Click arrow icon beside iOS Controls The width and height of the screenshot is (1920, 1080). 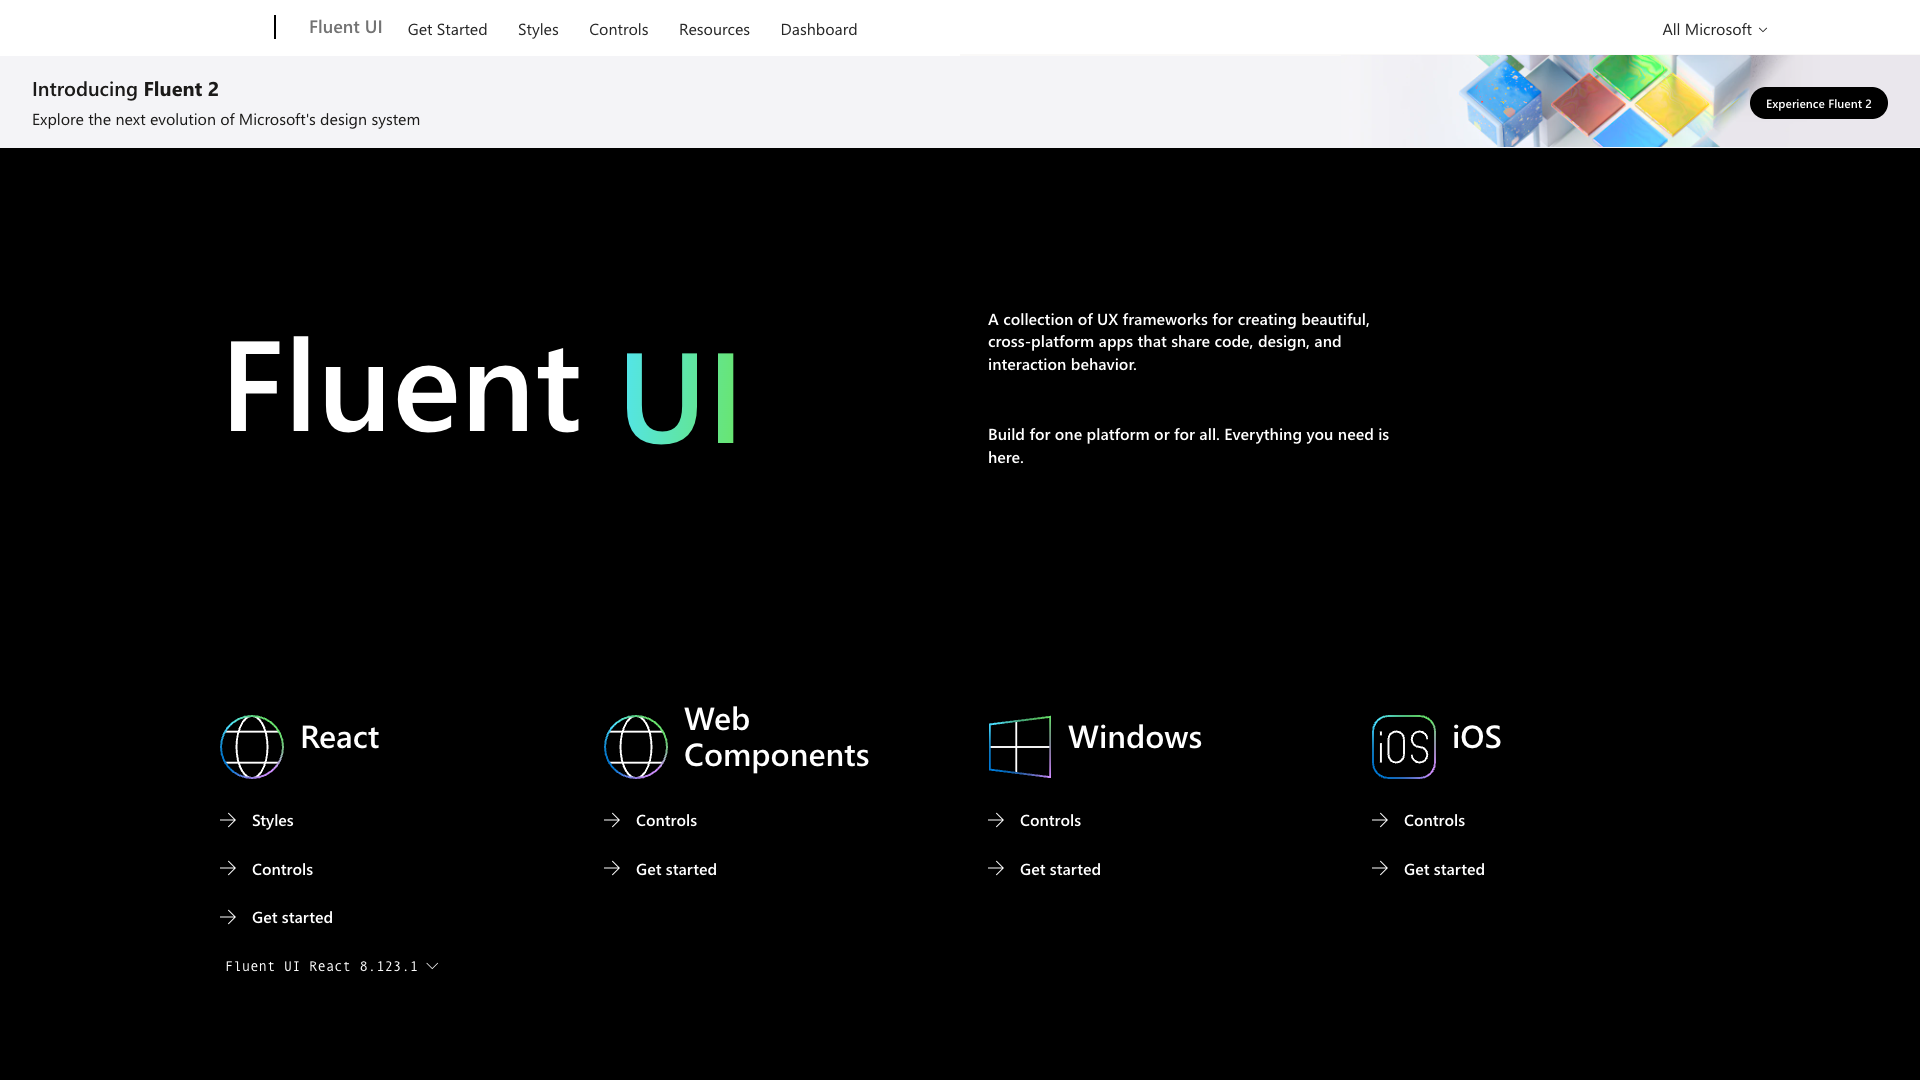click(1380, 820)
